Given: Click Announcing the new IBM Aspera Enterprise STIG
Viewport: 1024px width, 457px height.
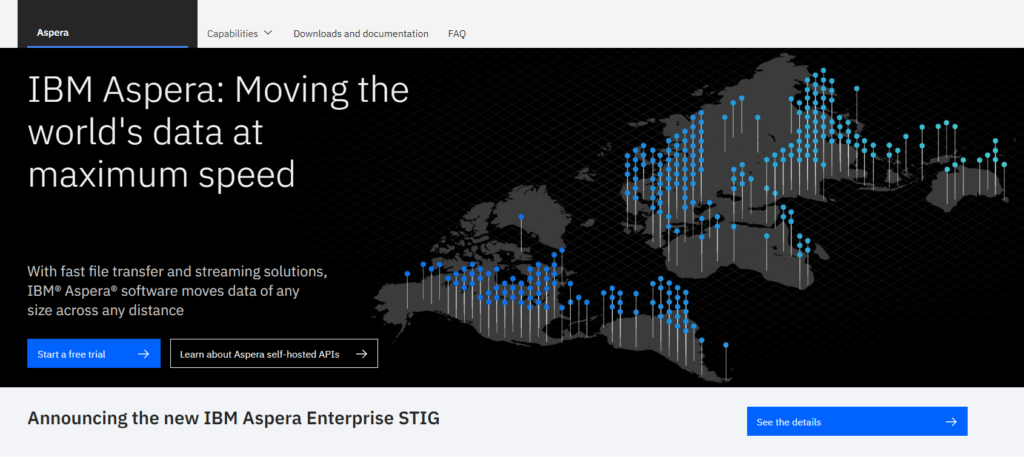Looking at the screenshot, I should [233, 418].
